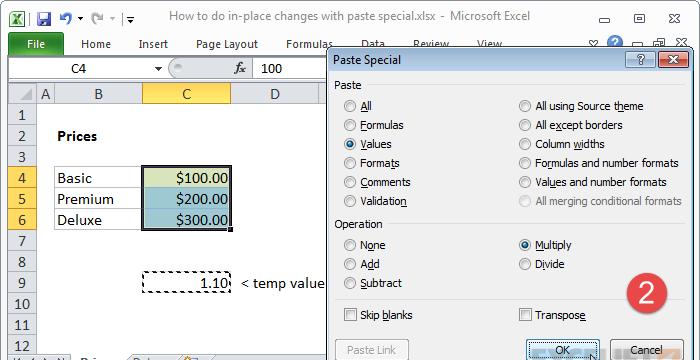Switch to the Home ribbon tab
The height and width of the screenshot is (360, 700).
pyautogui.click(x=96, y=44)
